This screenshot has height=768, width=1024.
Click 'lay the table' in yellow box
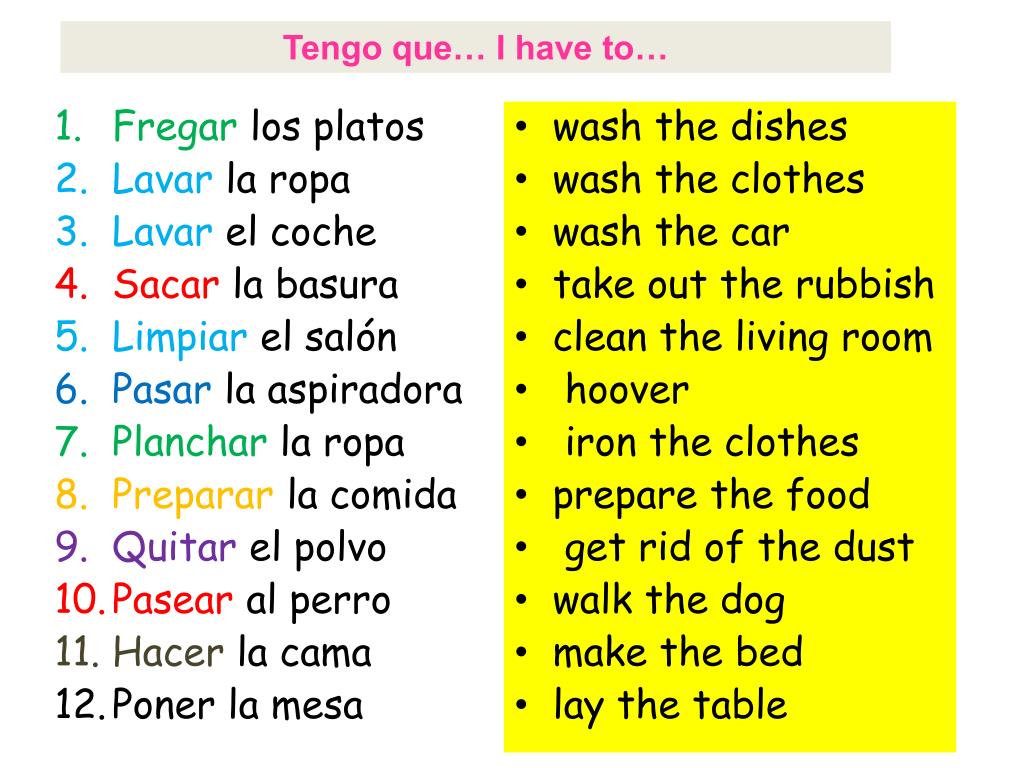pos(670,706)
